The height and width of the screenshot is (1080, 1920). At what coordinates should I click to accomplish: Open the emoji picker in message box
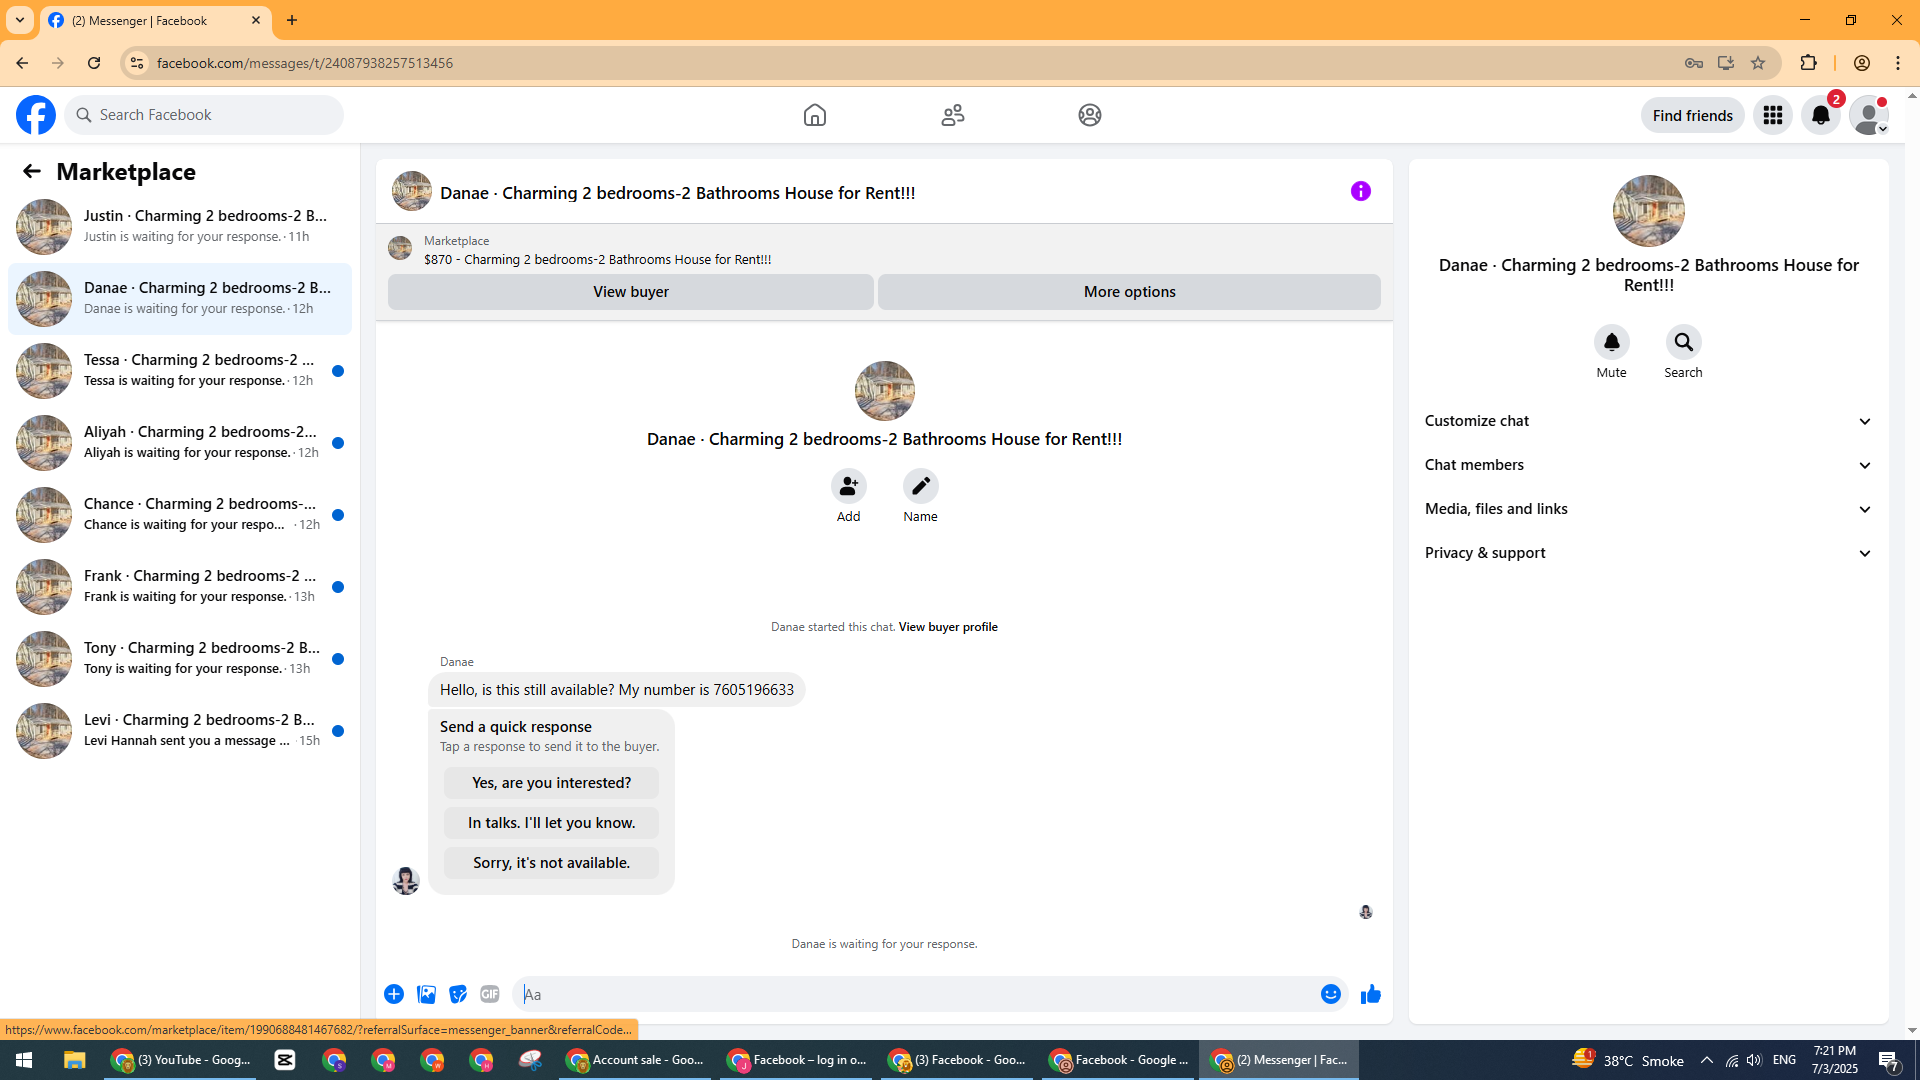pos(1330,994)
